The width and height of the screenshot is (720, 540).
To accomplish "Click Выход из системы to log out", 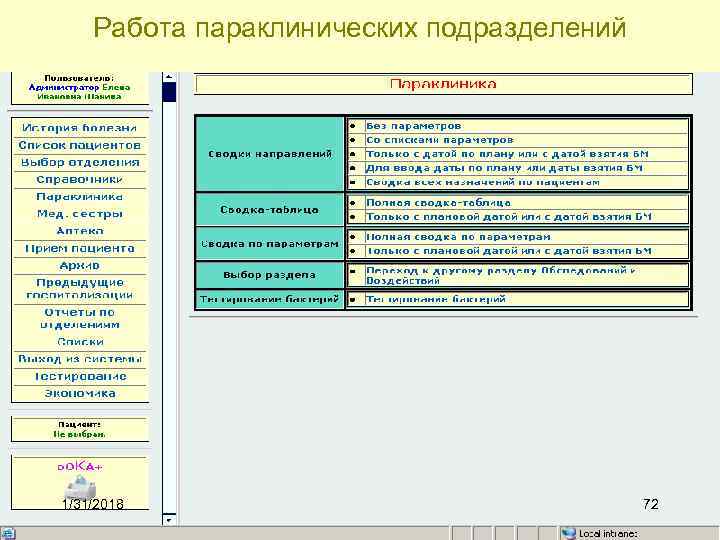I will point(79,359).
